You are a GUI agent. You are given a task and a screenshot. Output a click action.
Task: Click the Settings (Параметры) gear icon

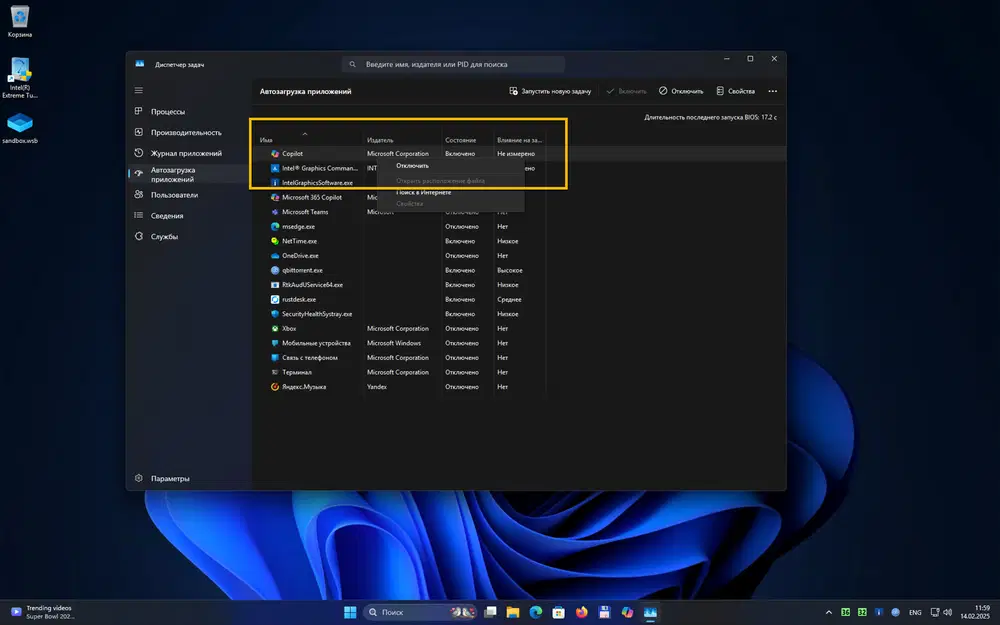coord(139,478)
